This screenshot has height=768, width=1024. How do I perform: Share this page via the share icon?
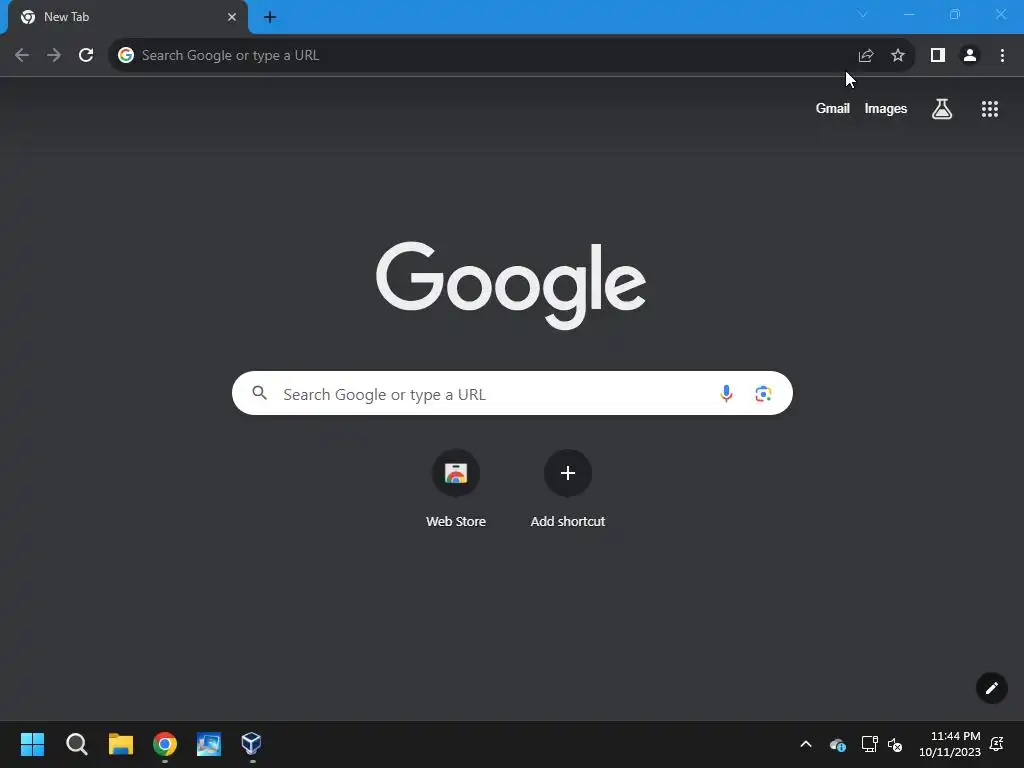[x=866, y=56]
